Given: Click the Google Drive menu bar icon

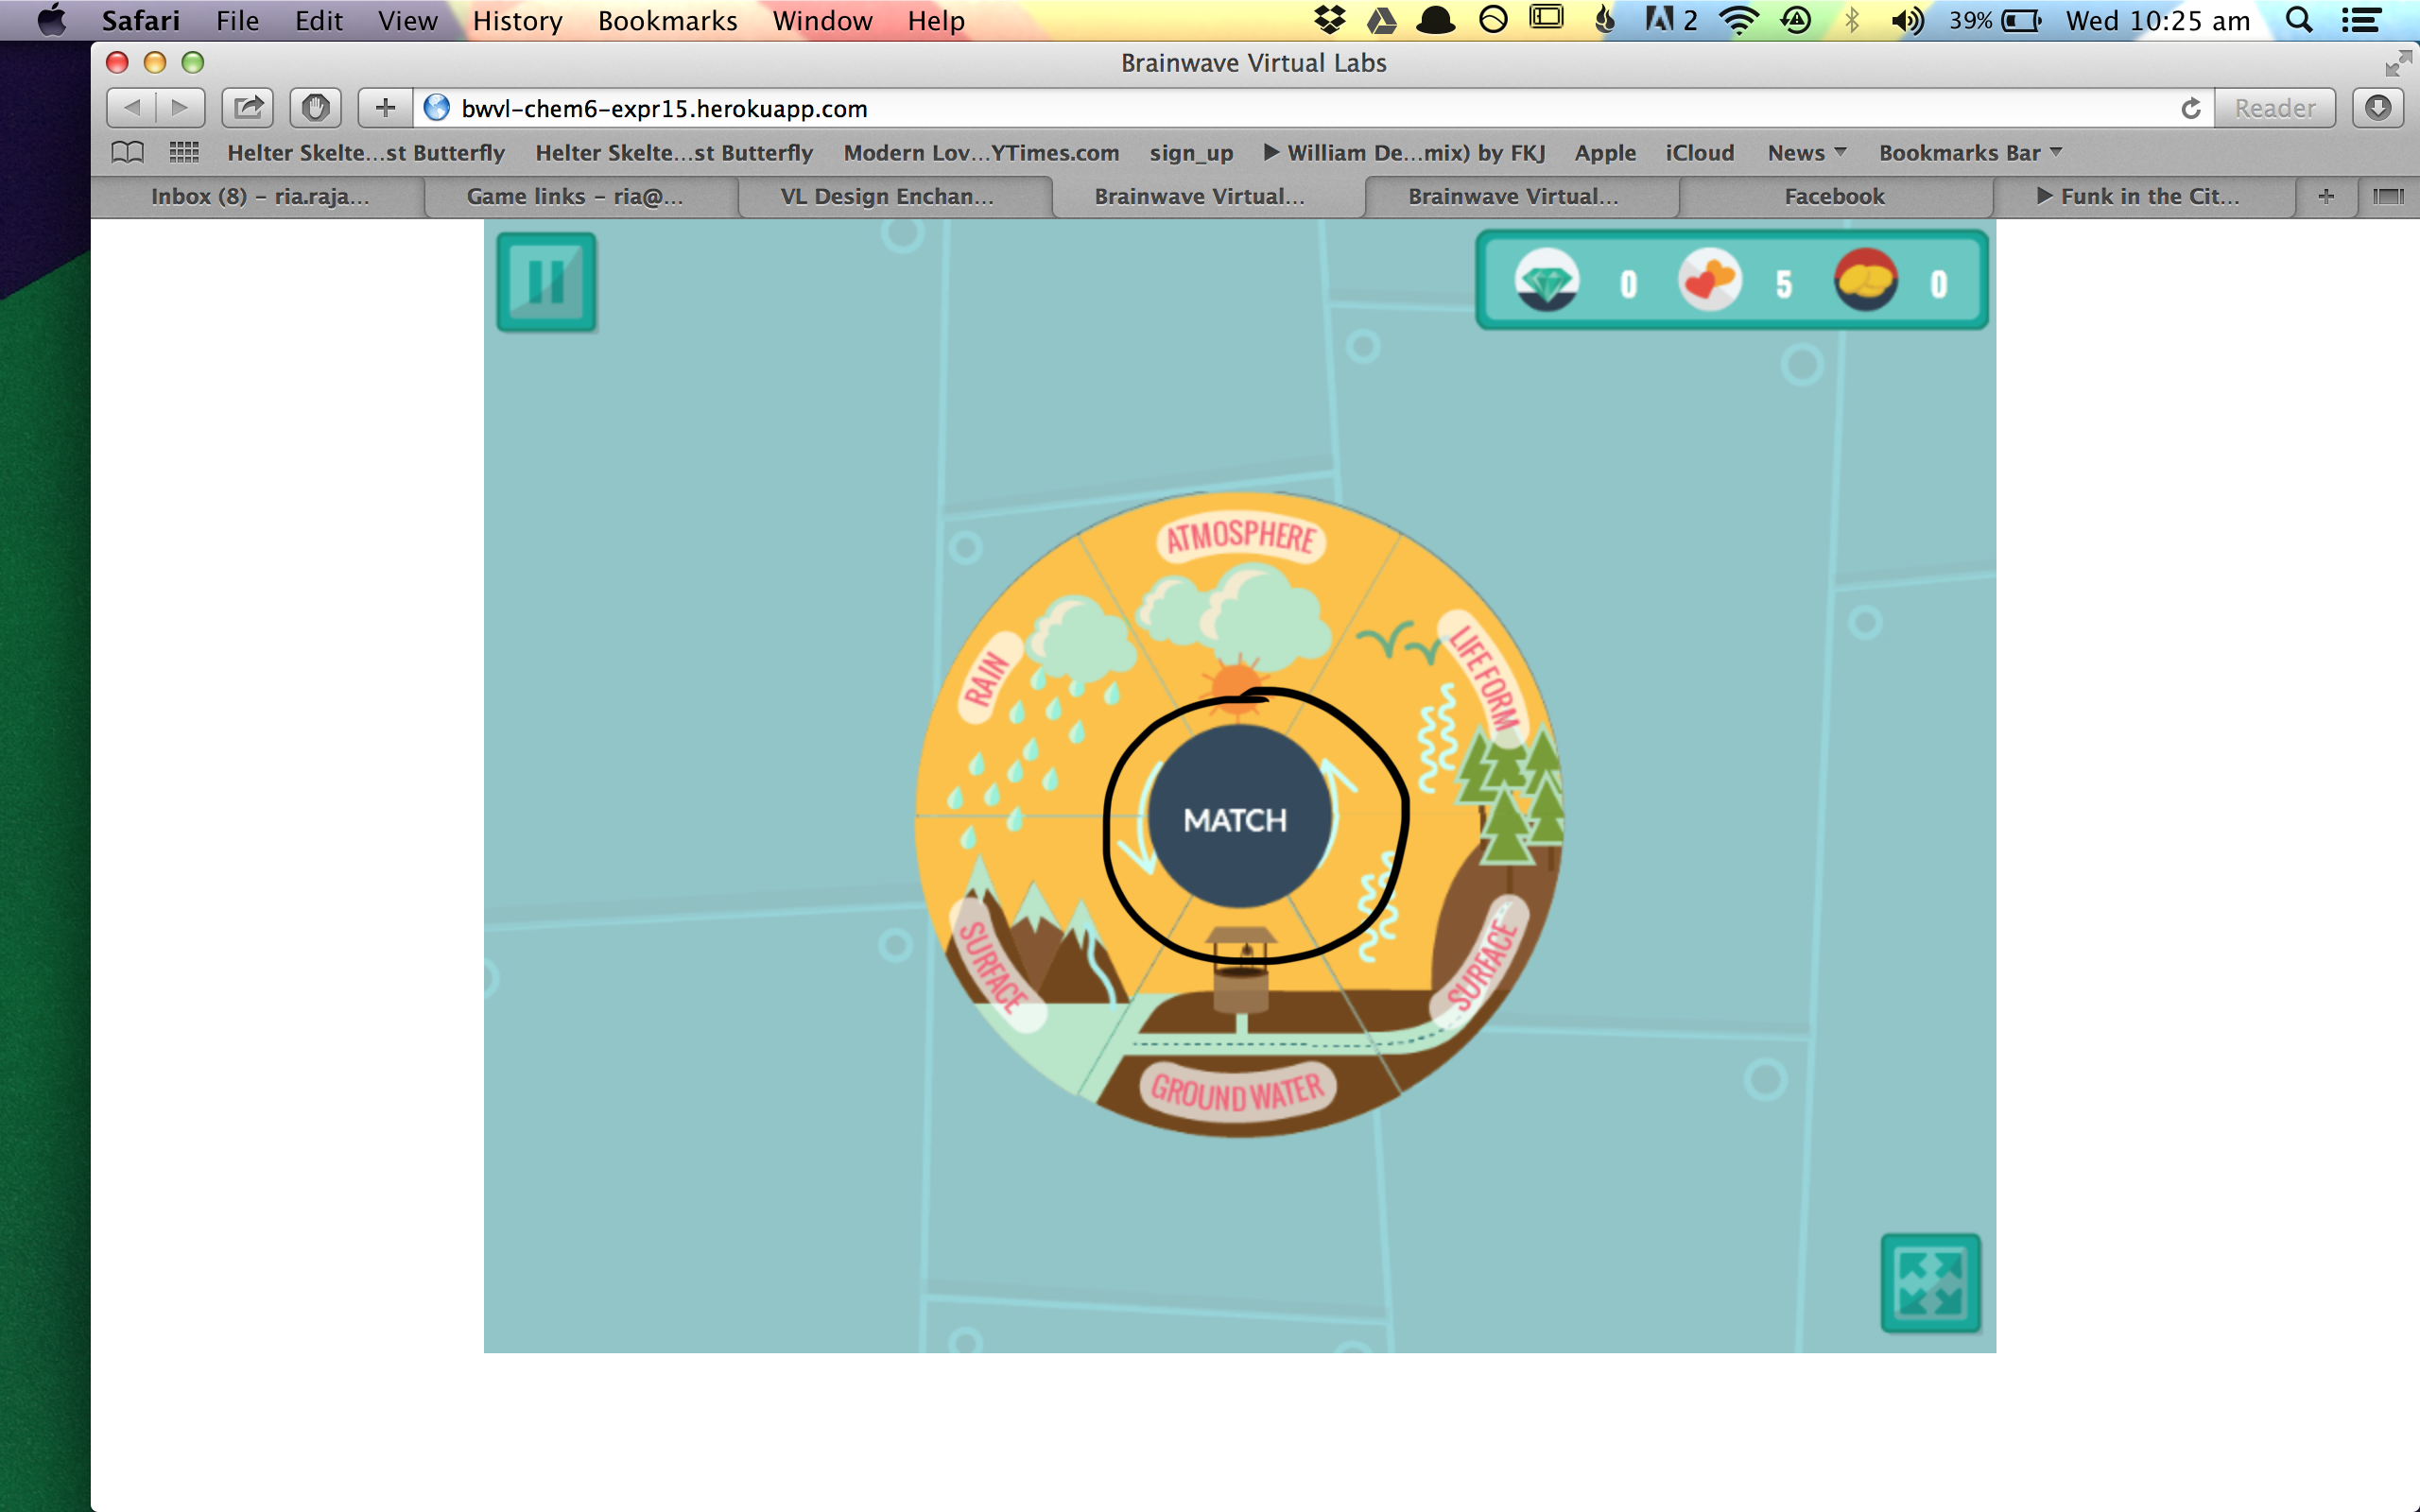Looking at the screenshot, I should point(1382,20).
